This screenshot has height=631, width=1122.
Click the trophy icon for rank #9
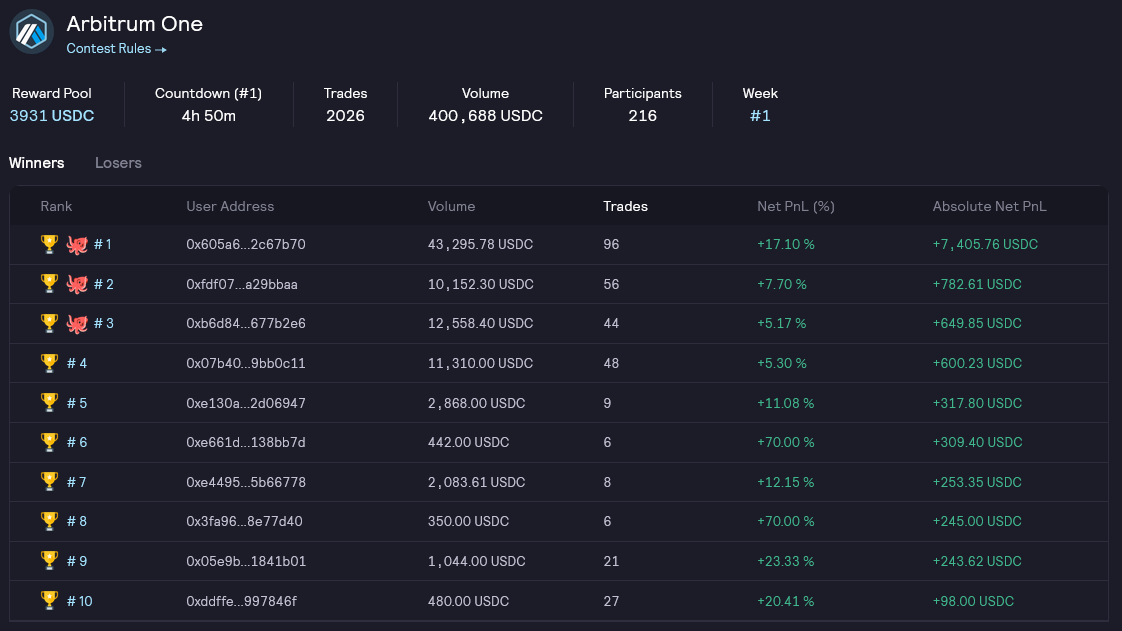coord(49,561)
